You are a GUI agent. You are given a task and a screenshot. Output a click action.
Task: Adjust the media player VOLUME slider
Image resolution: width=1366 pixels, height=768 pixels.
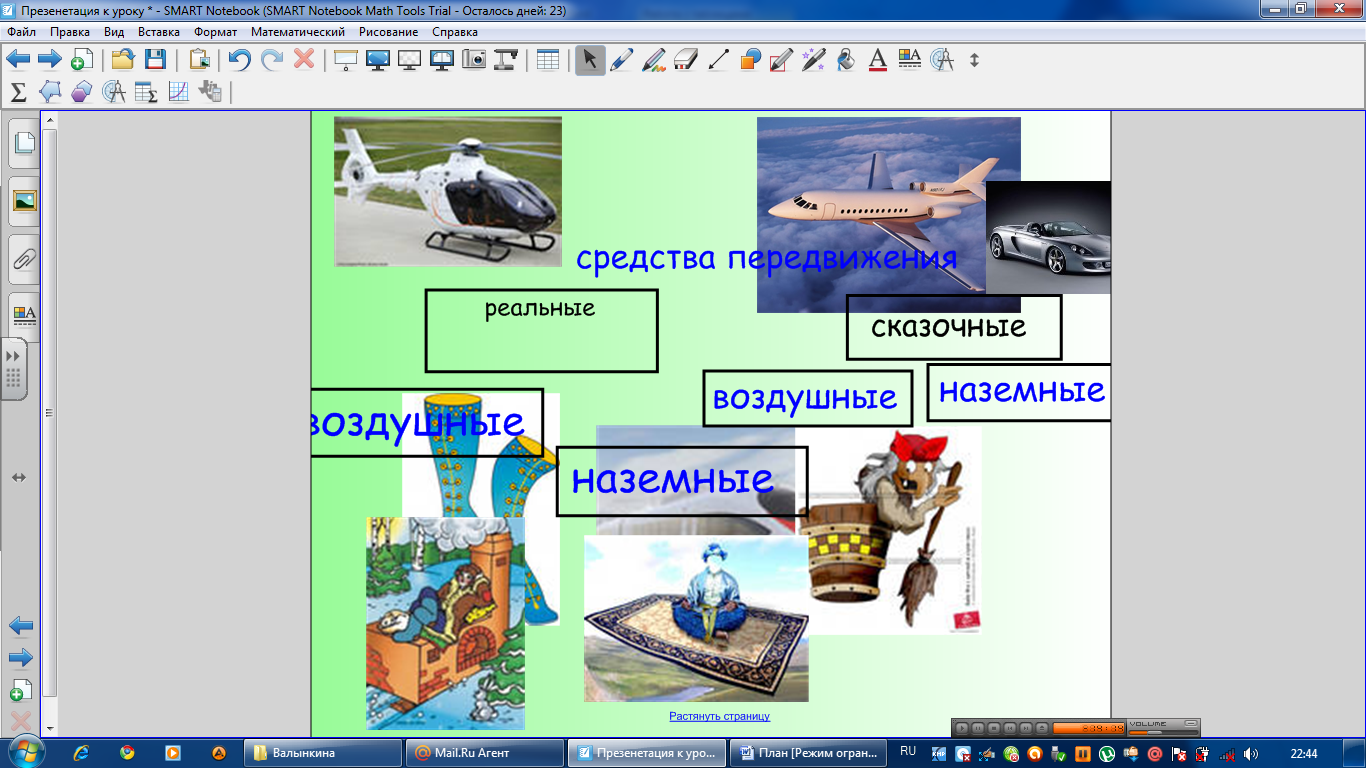click(x=1162, y=732)
